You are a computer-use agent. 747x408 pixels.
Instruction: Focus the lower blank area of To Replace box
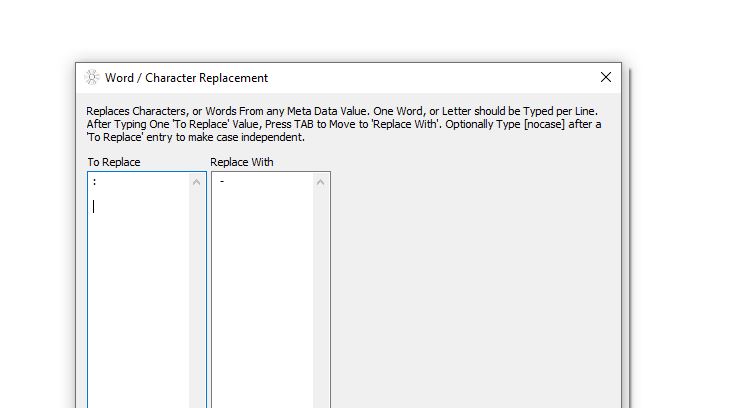point(138,340)
